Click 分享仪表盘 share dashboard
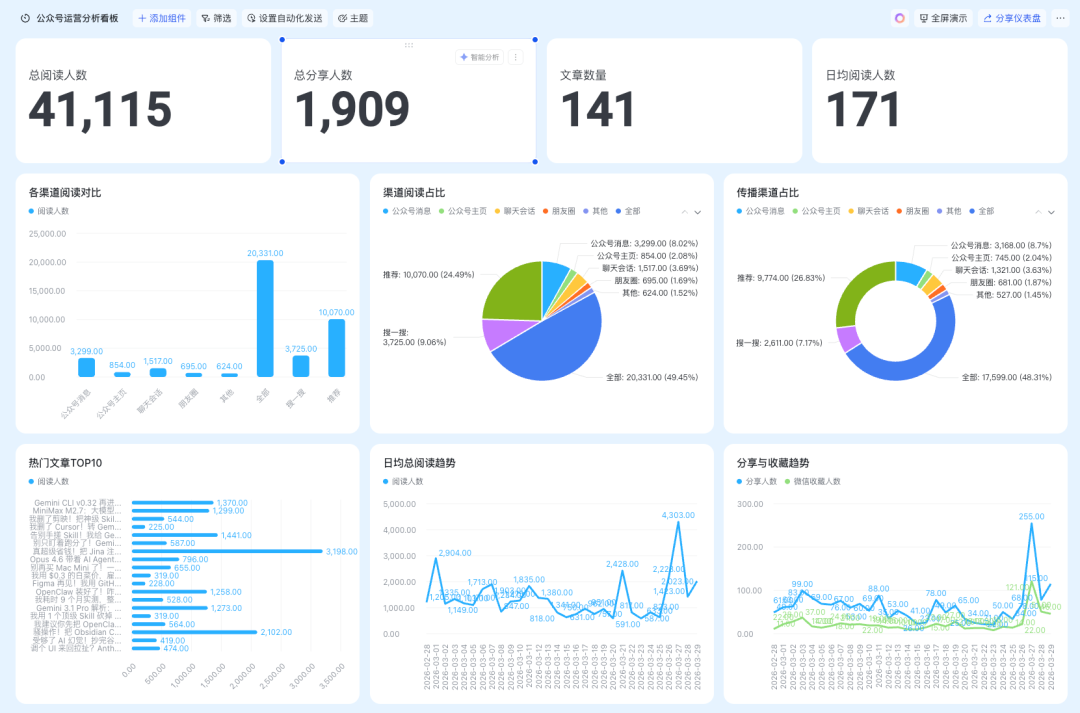Image resolution: width=1080 pixels, height=713 pixels. [1012, 19]
